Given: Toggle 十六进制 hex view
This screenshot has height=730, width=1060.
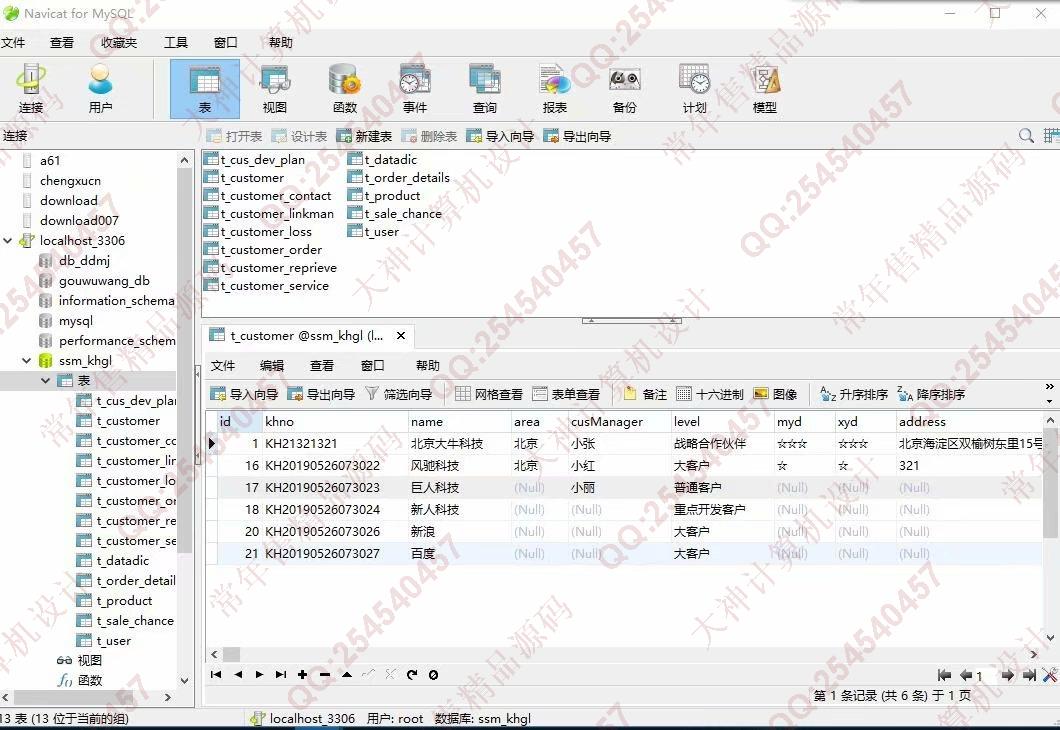Looking at the screenshot, I should coord(710,394).
